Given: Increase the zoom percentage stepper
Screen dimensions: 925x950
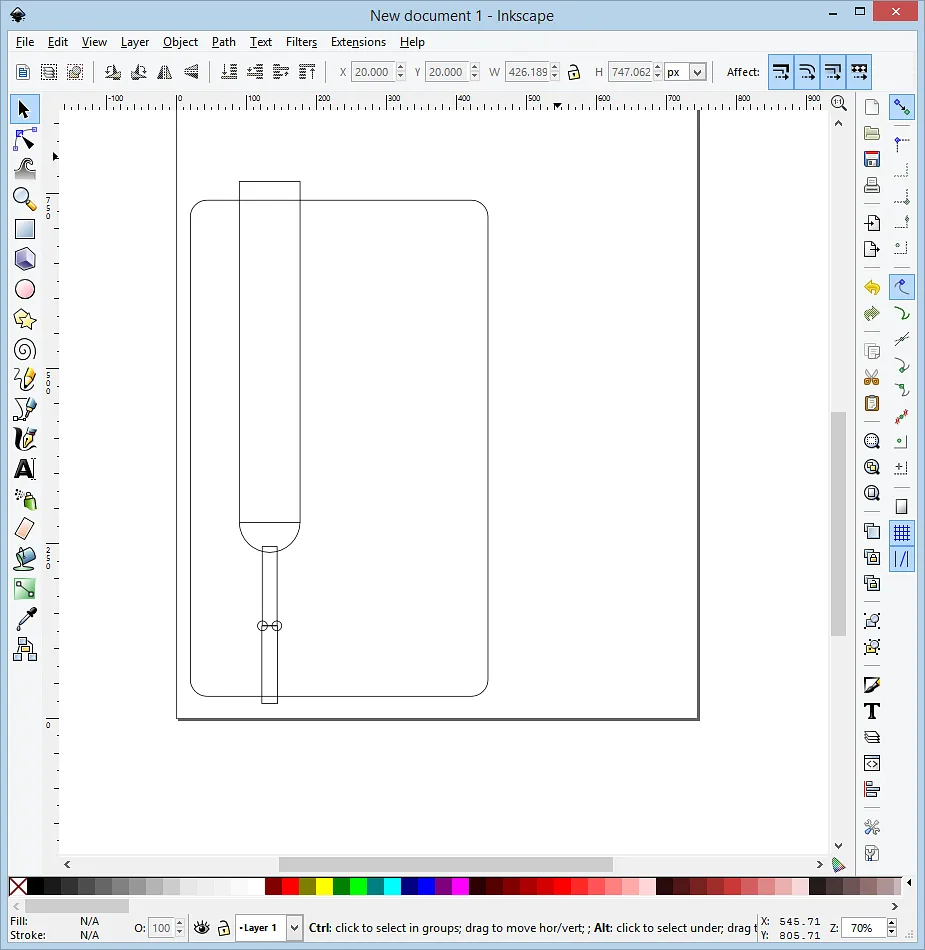Looking at the screenshot, I should click(892, 923).
